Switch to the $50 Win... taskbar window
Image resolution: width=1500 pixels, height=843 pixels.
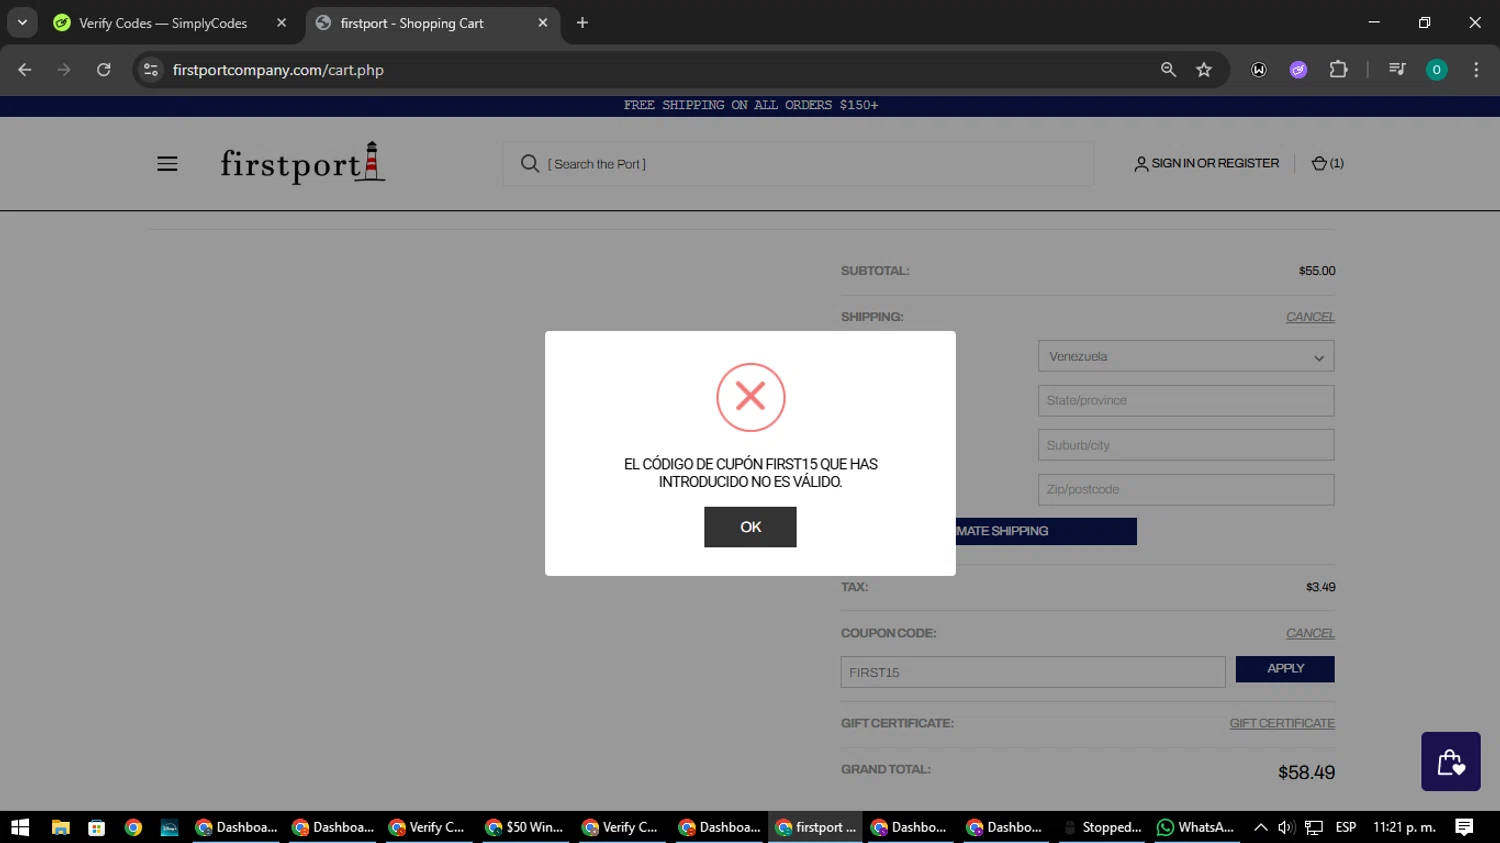click(x=525, y=827)
